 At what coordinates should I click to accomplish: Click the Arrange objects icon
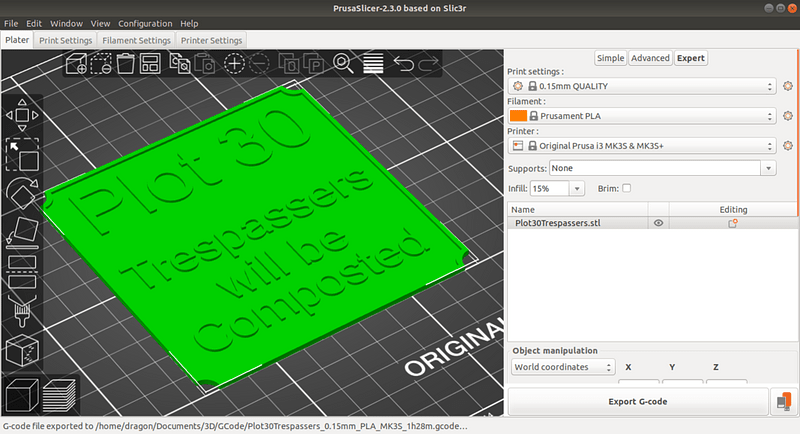pos(150,64)
